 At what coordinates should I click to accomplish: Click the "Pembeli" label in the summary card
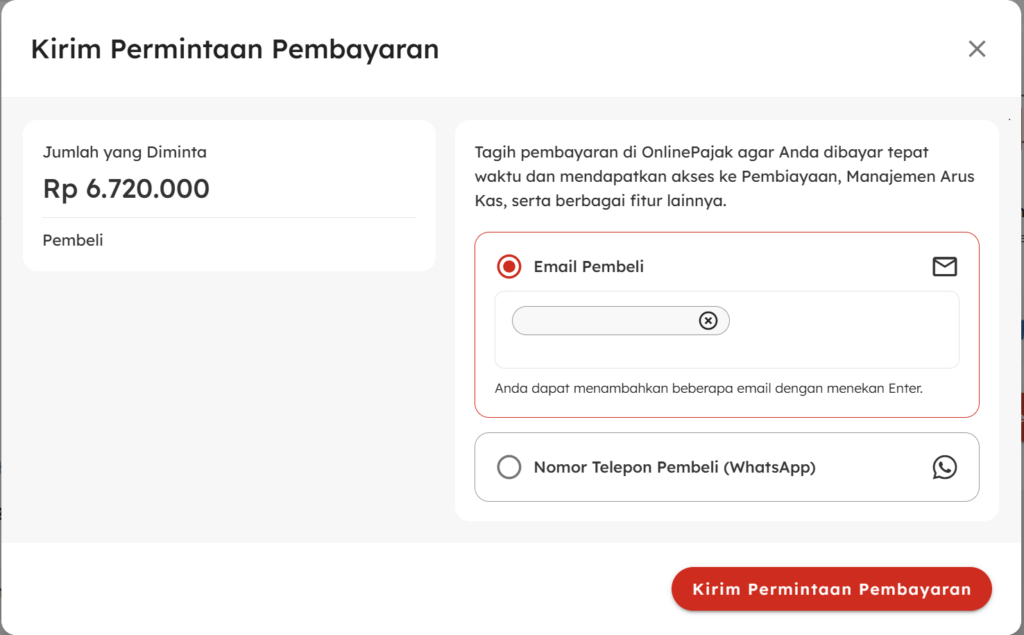tap(73, 240)
